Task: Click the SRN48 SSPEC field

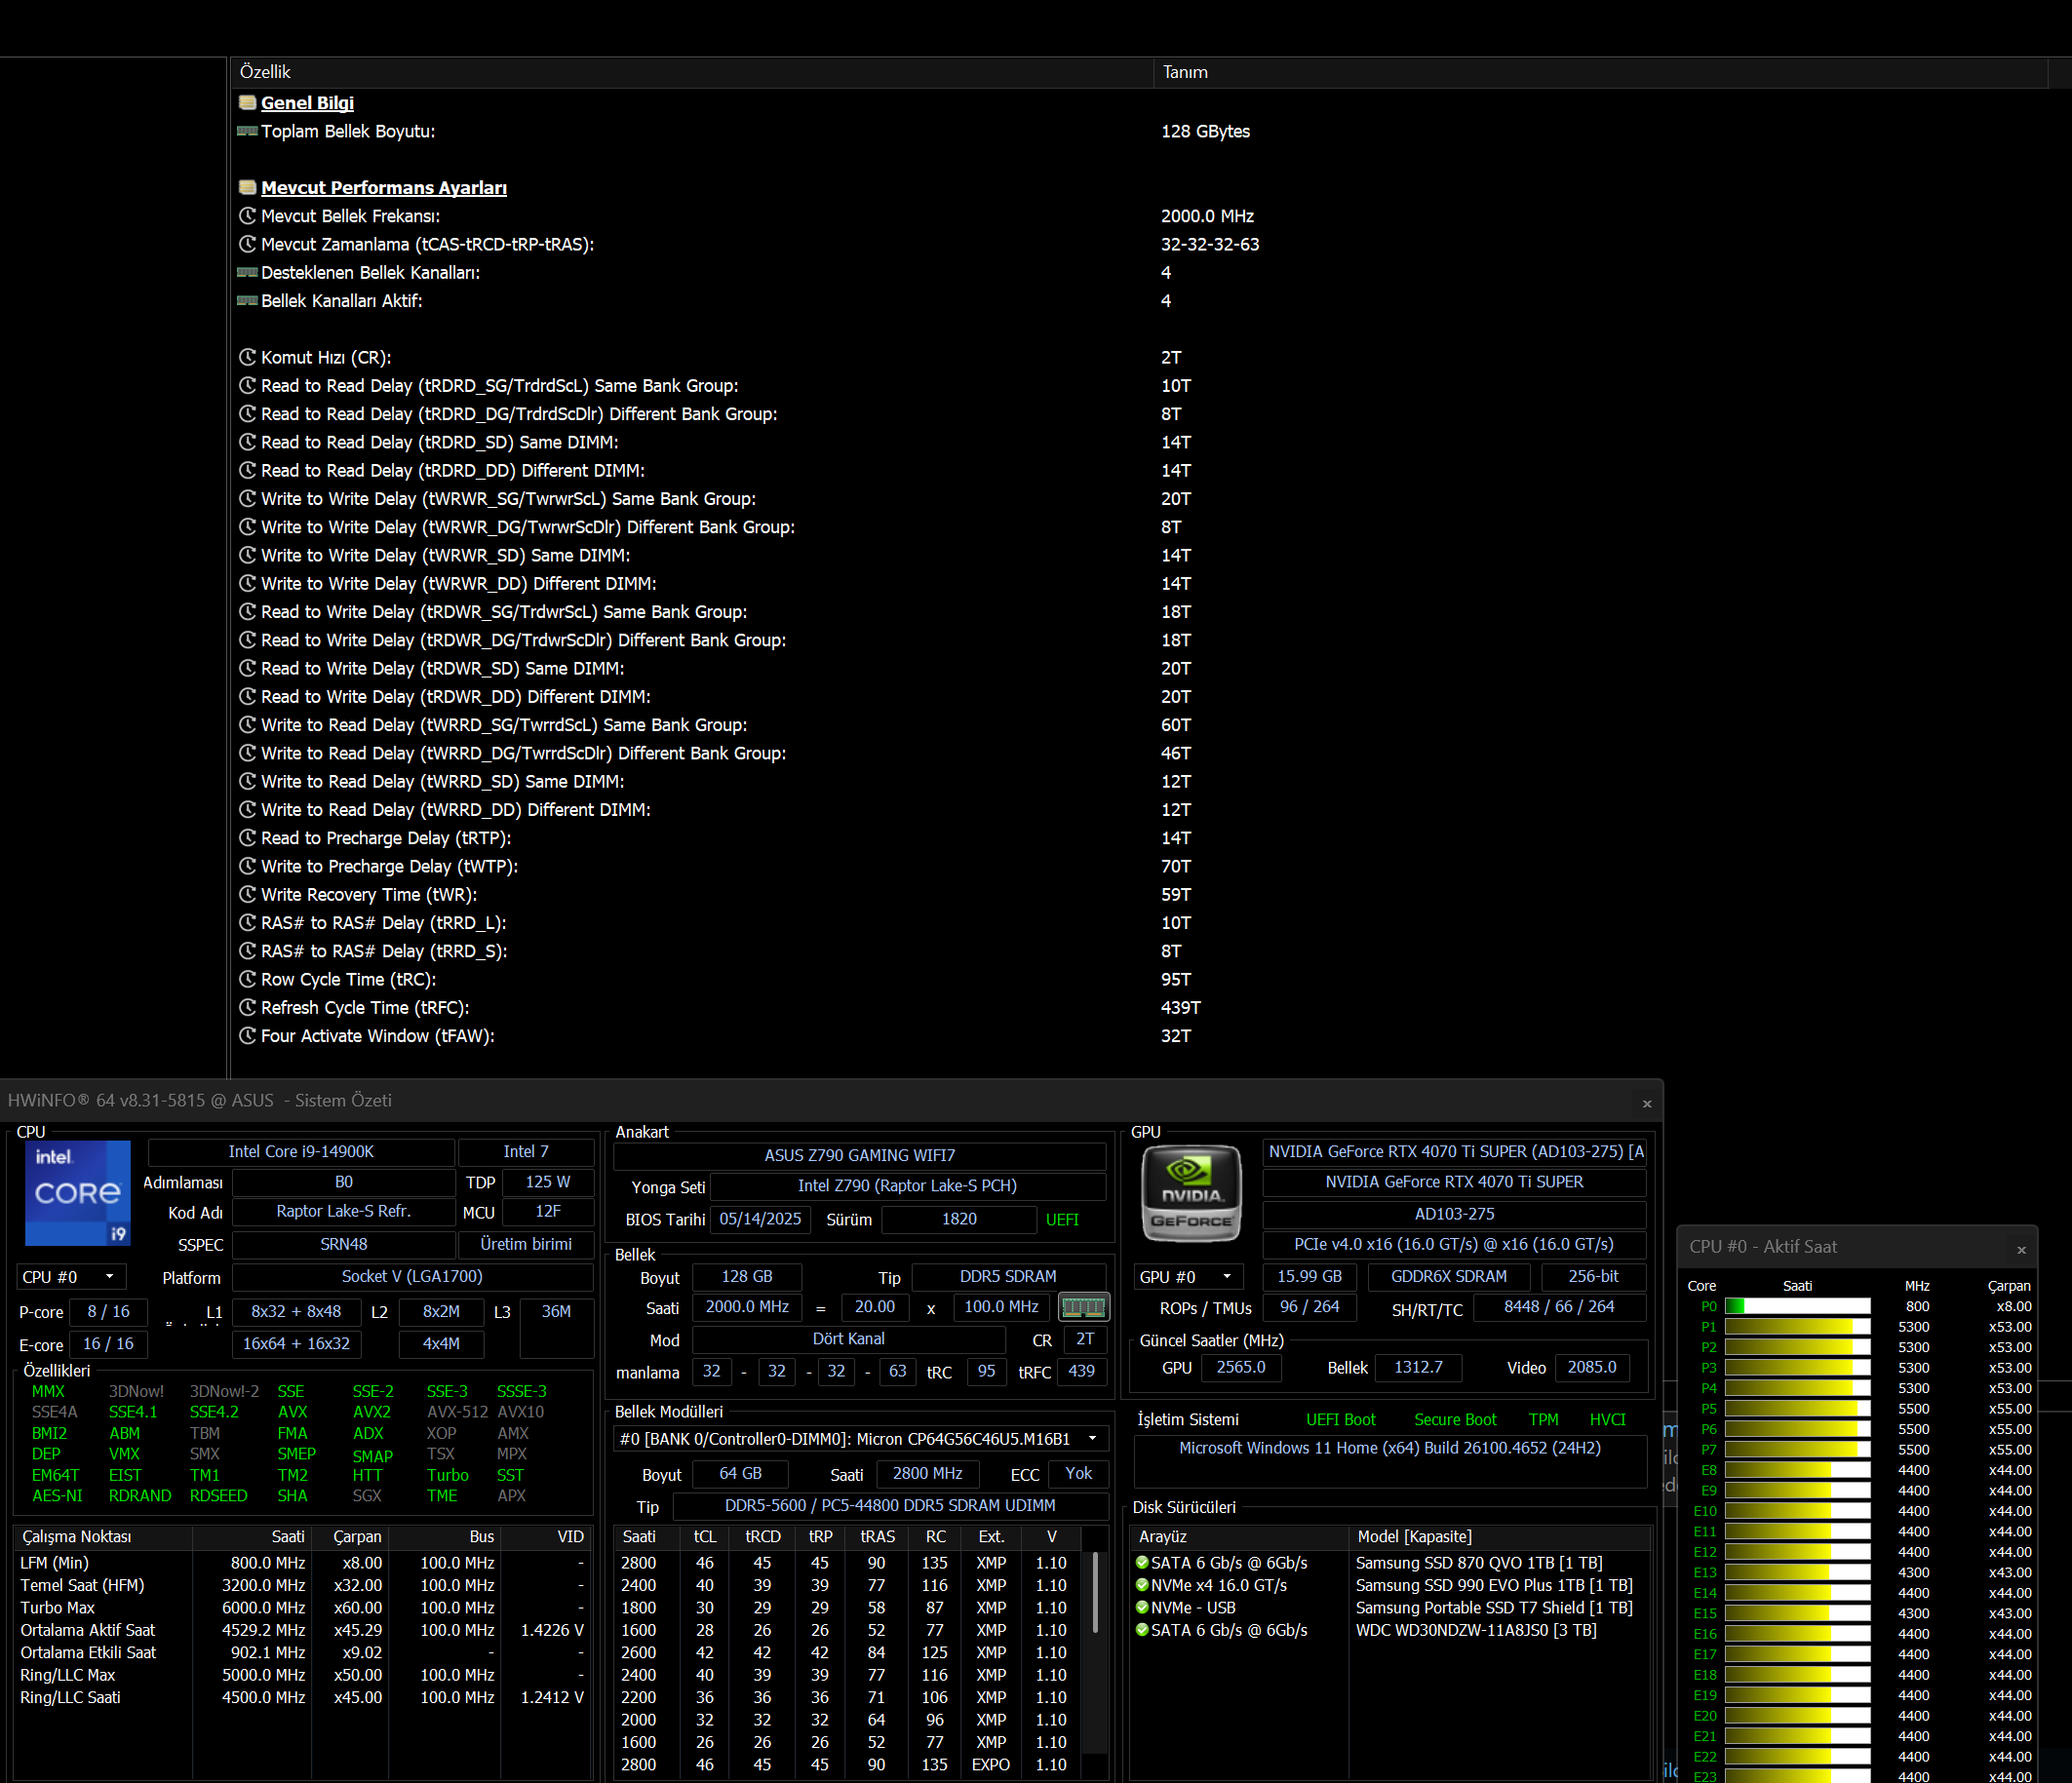Action: click(x=343, y=1245)
